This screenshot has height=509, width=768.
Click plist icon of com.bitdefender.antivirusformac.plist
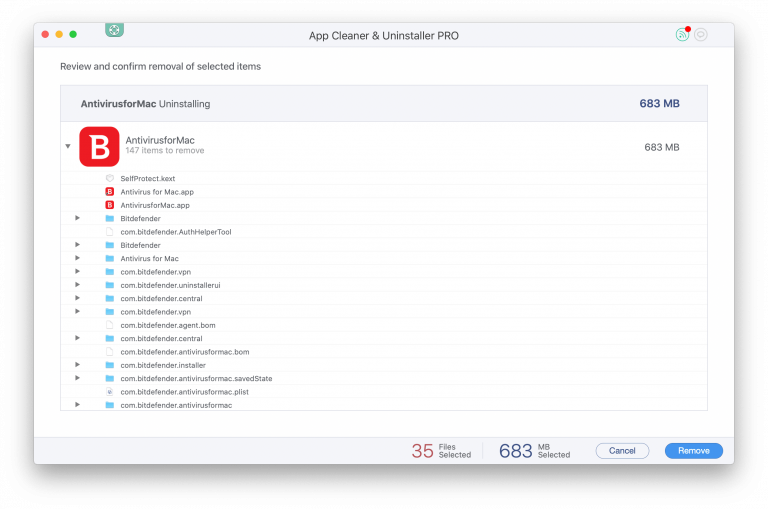(x=110, y=392)
